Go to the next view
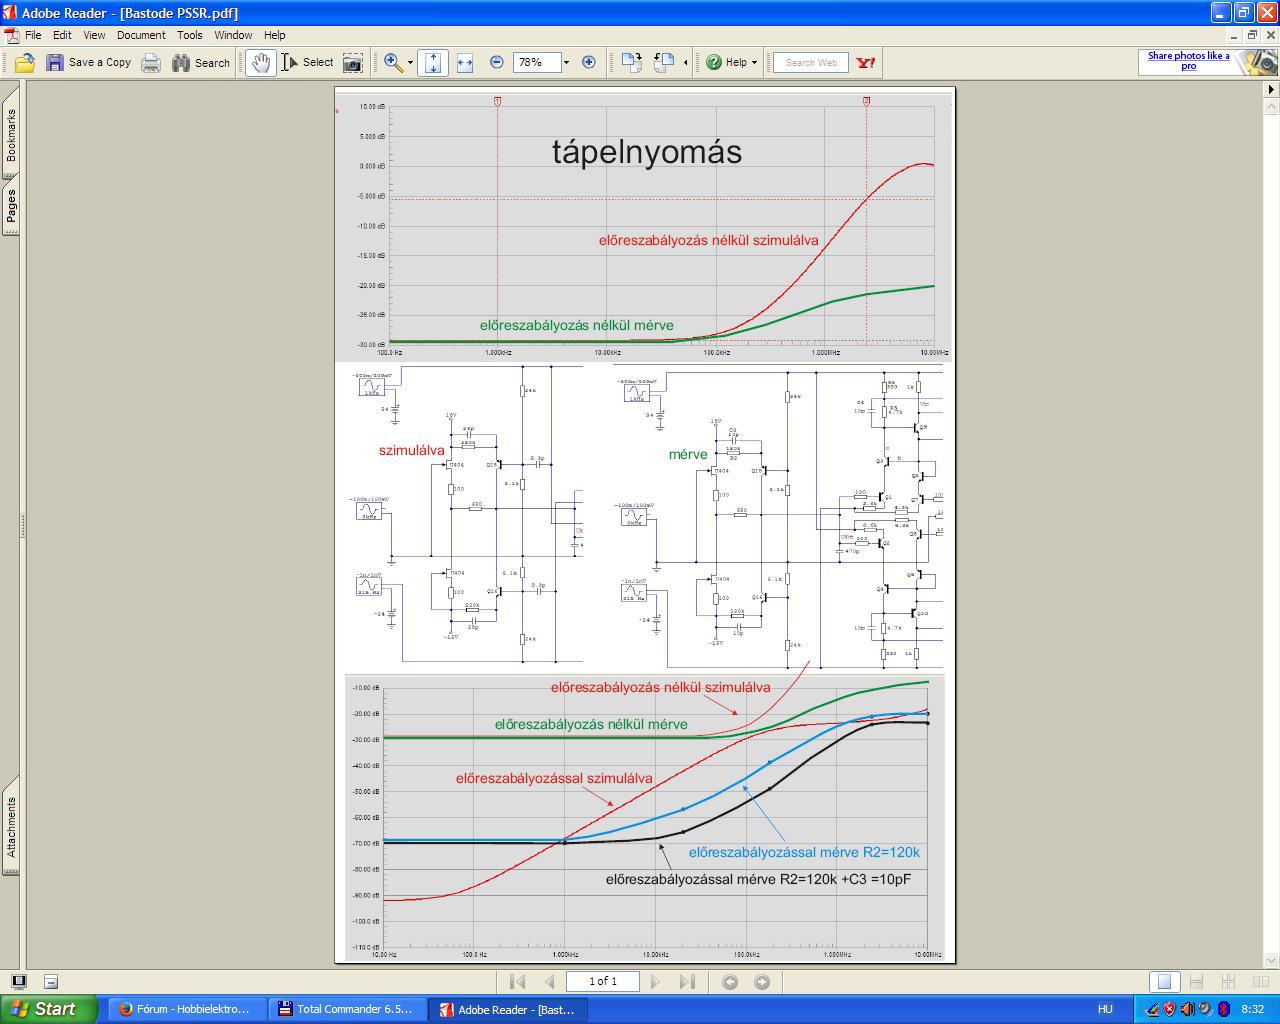The image size is (1280, 1024). [x=762, y=982]
